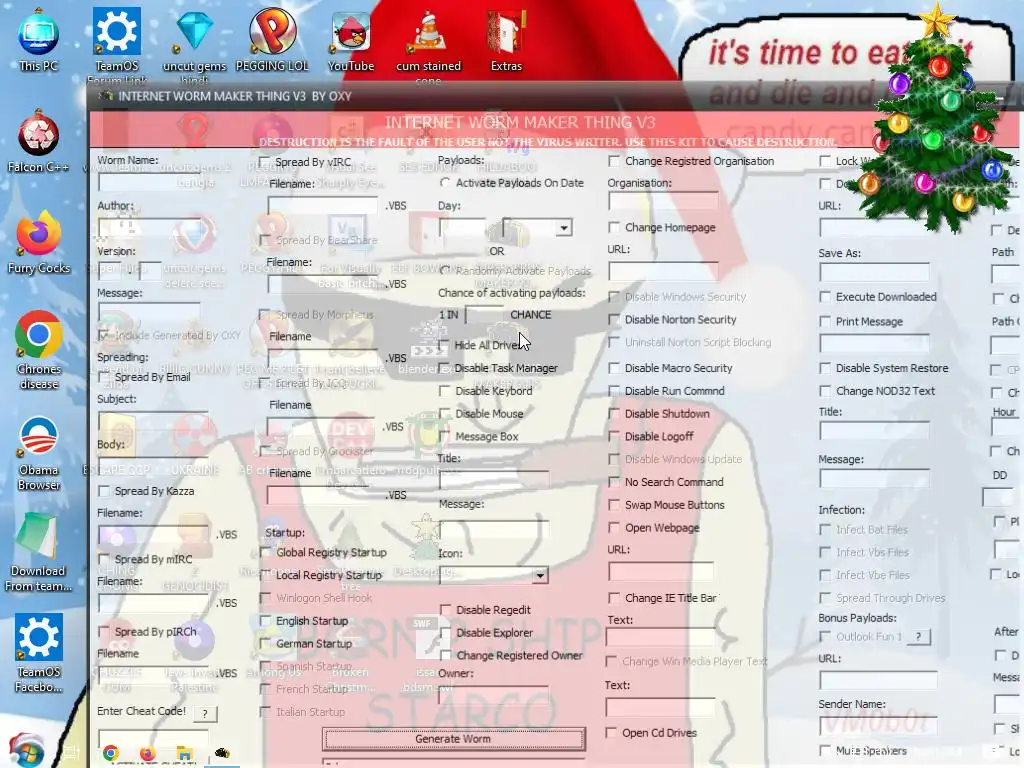Check Disable Logoff option
1024x768 pixels.
[x=613, y=436]
